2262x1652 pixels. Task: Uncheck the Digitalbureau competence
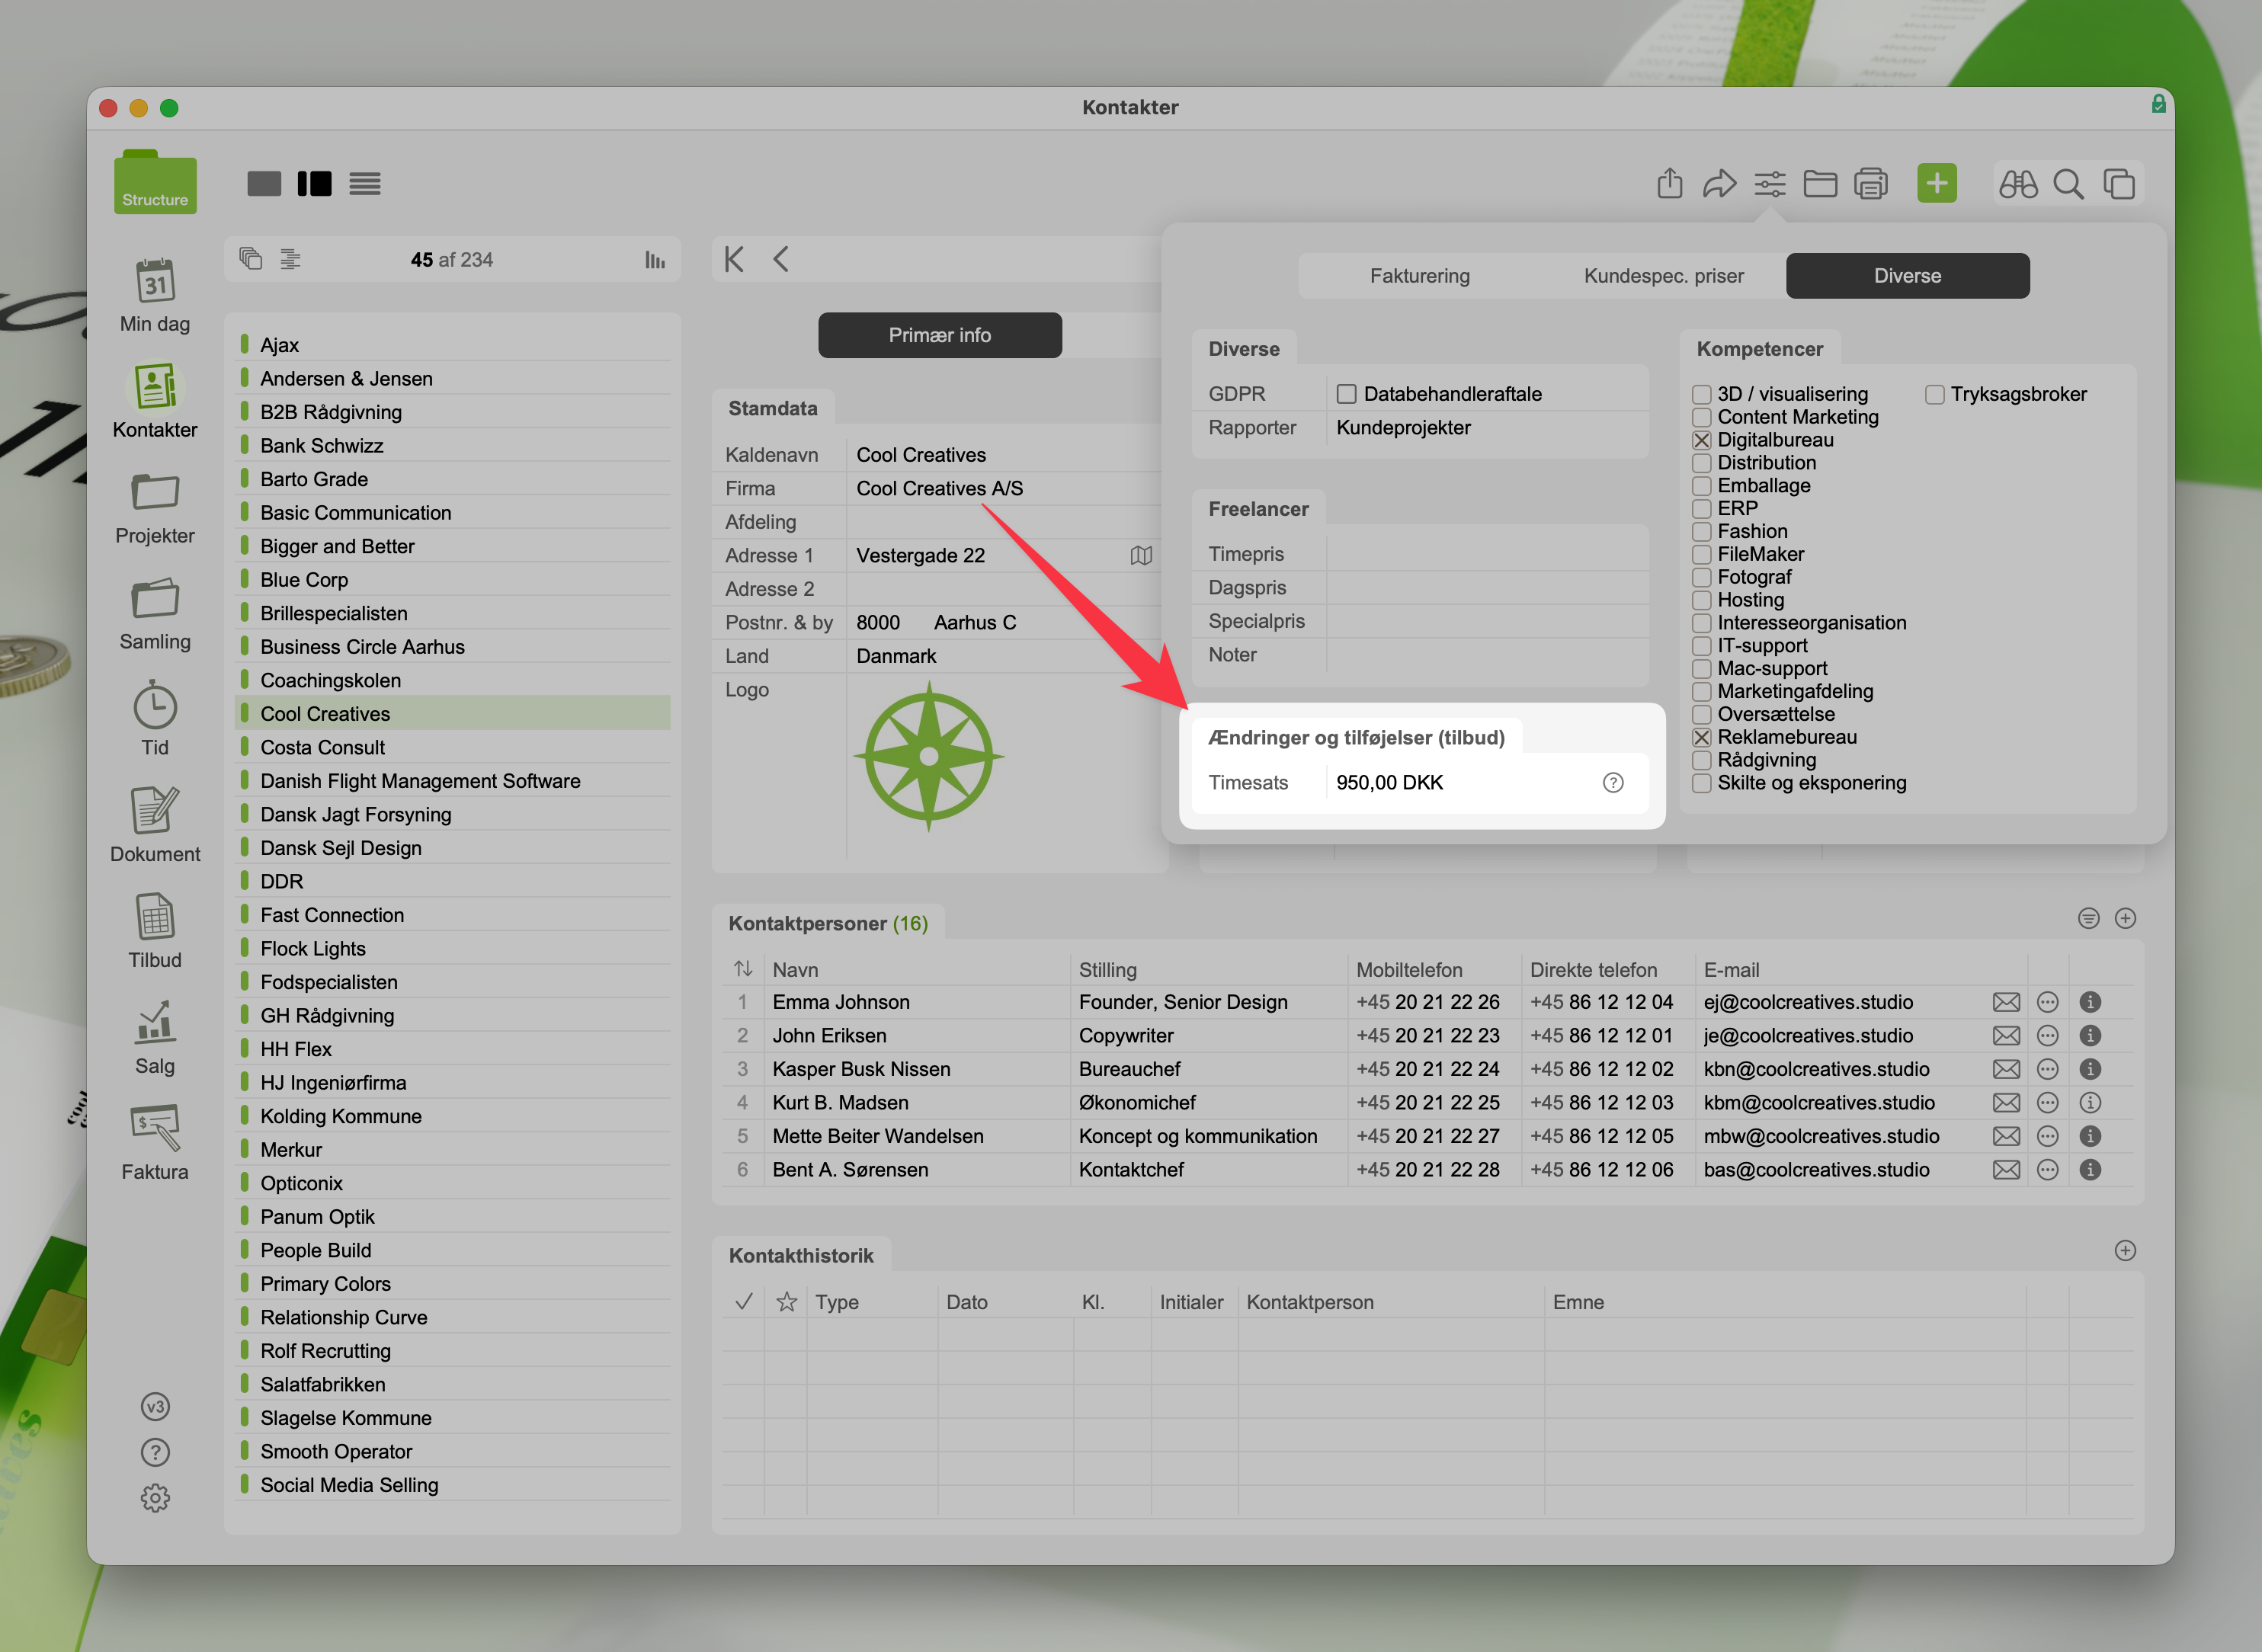[x=1701, y=440]
